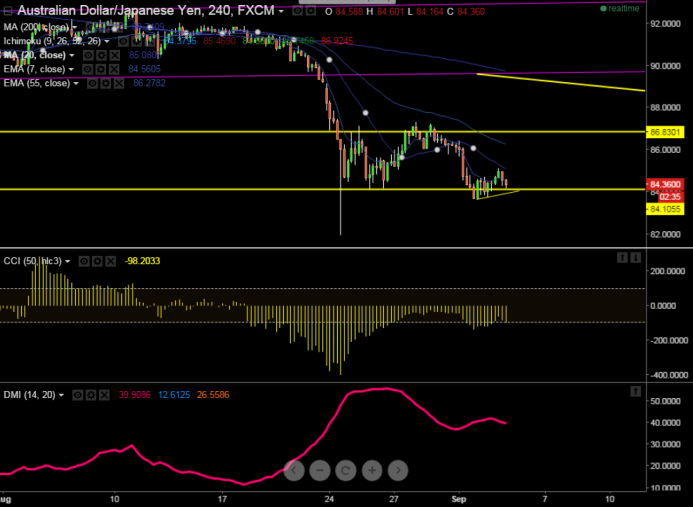This screenshot has height=507, width=693.
Task: Hide the CCI indicator with its eye icon
Action: point(84,261)
